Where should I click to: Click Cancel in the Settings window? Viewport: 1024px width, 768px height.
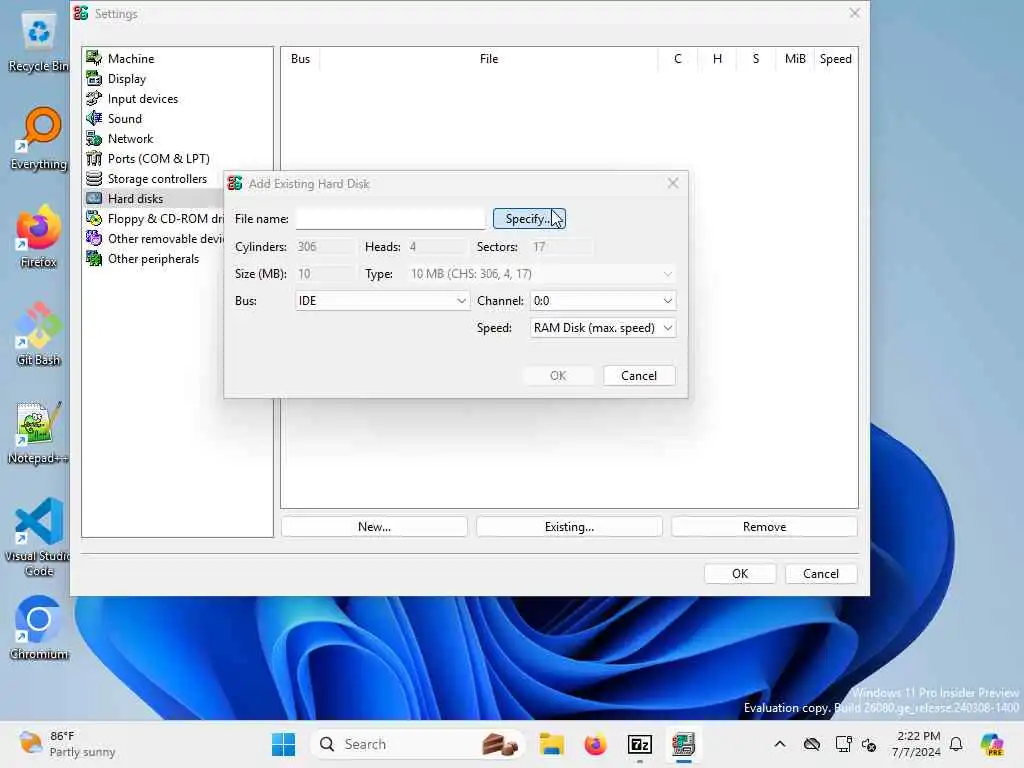click(821, 573)
